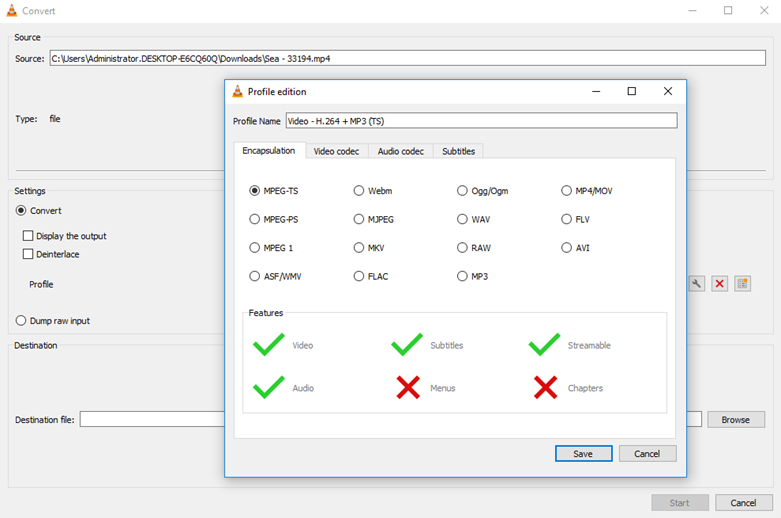
Task: Go to the Subtitles tab
Action: pyautogui.click(x=458, y=151)
